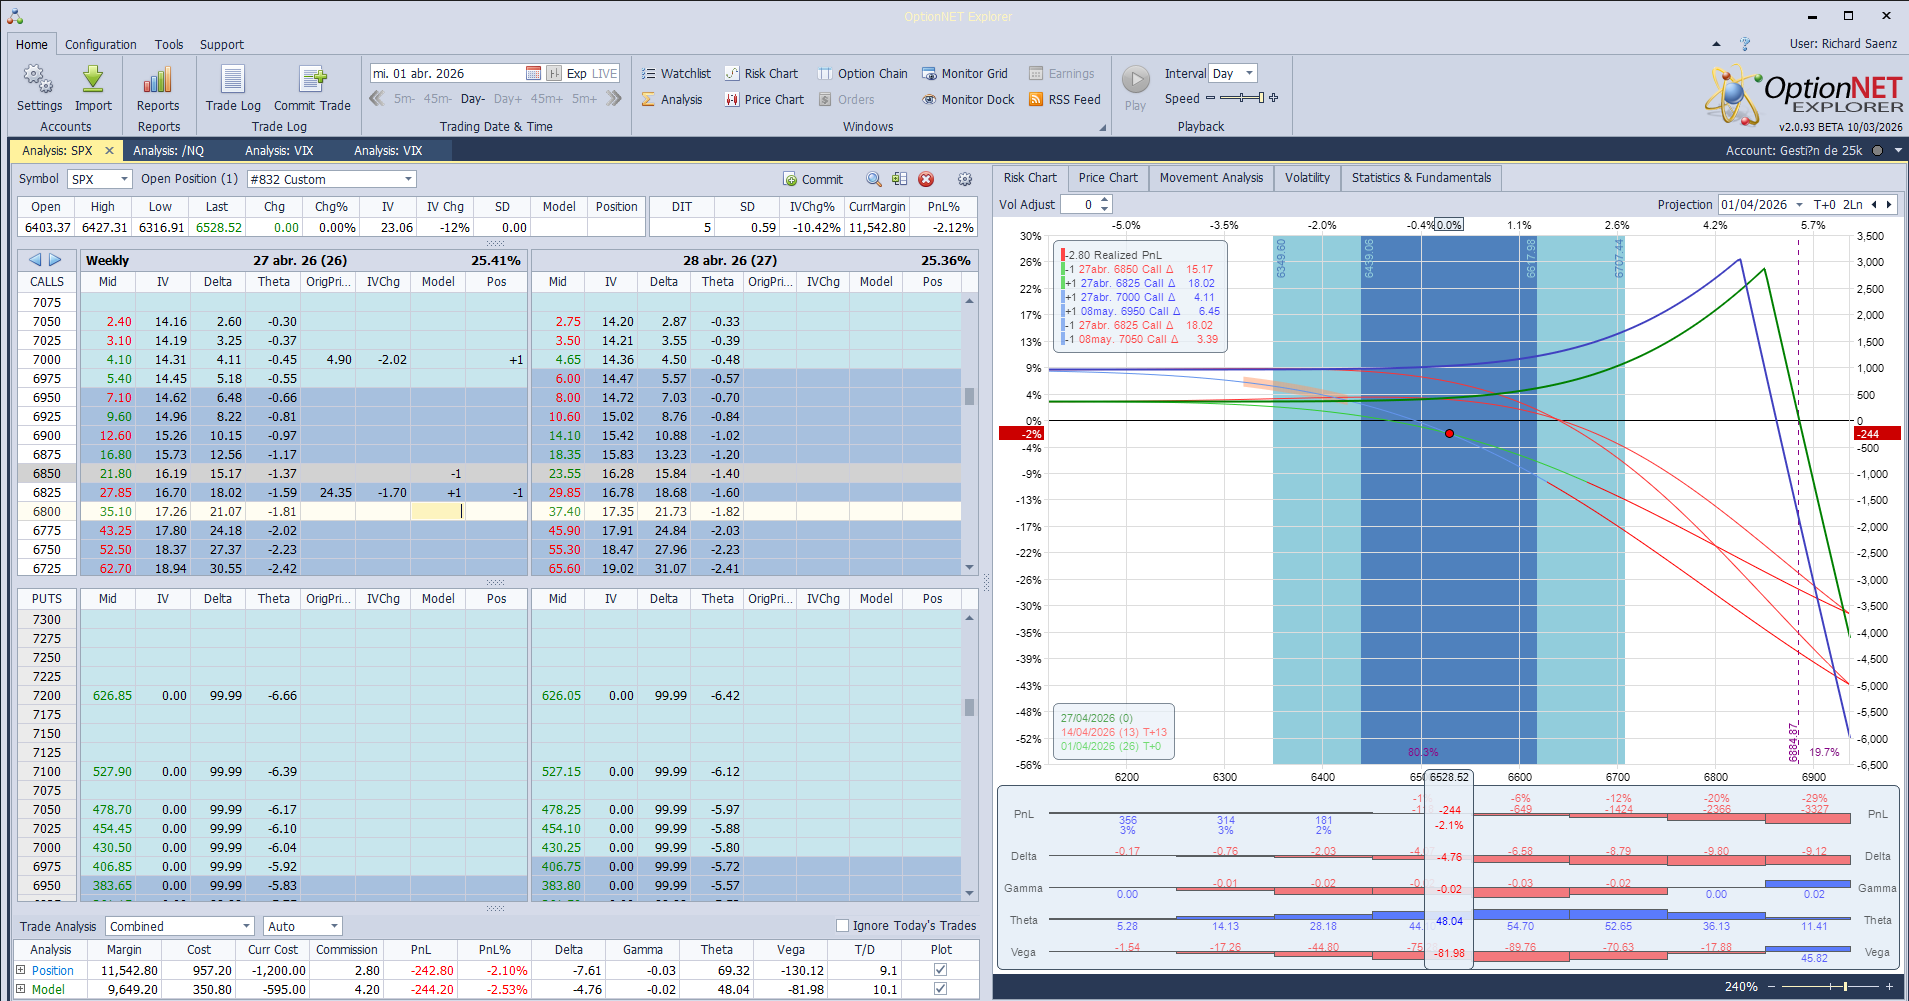1909x1001 pixels.
Task: Open the RSS Feed window
Action: point(1064,99)
